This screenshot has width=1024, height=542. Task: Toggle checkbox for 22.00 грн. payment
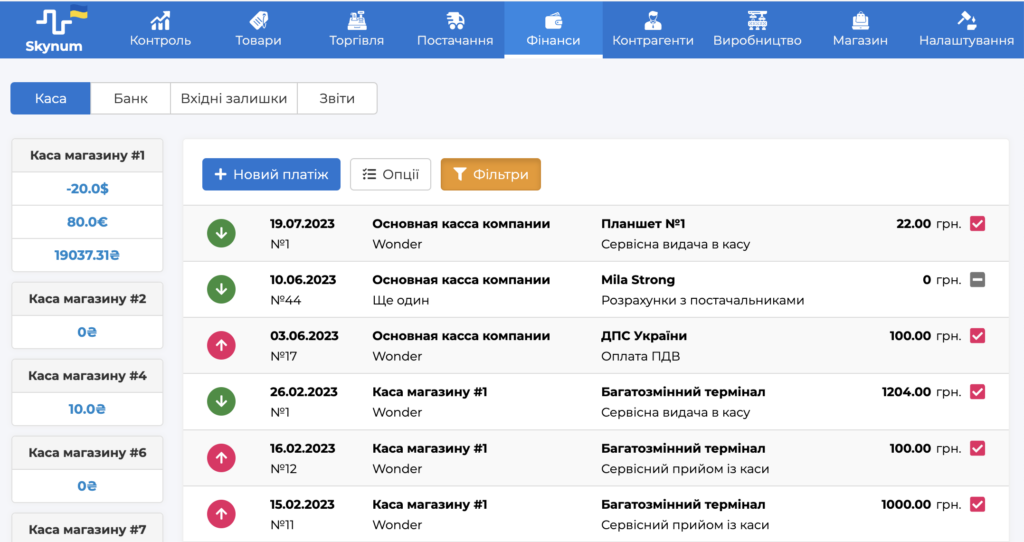click(977, 224)
